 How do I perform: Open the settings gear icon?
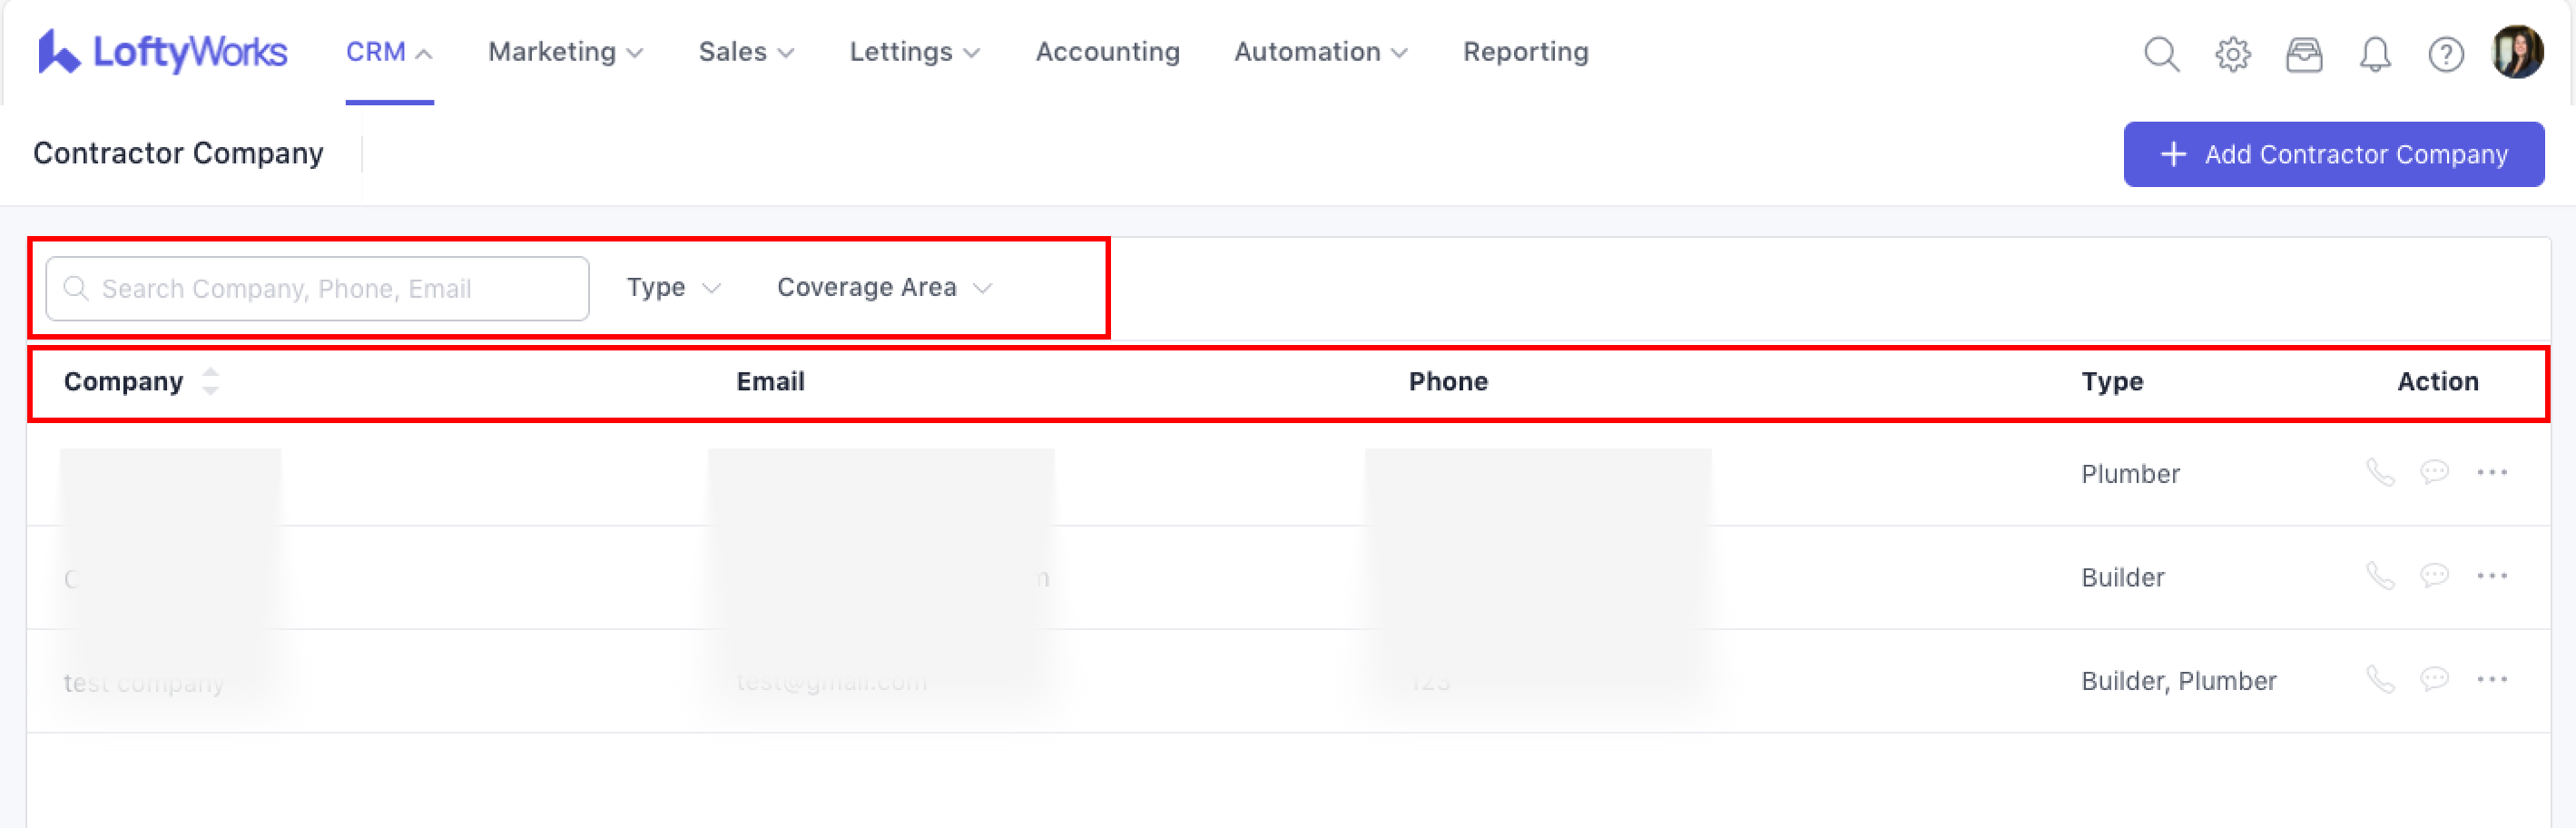click(x=2232, y=54)
